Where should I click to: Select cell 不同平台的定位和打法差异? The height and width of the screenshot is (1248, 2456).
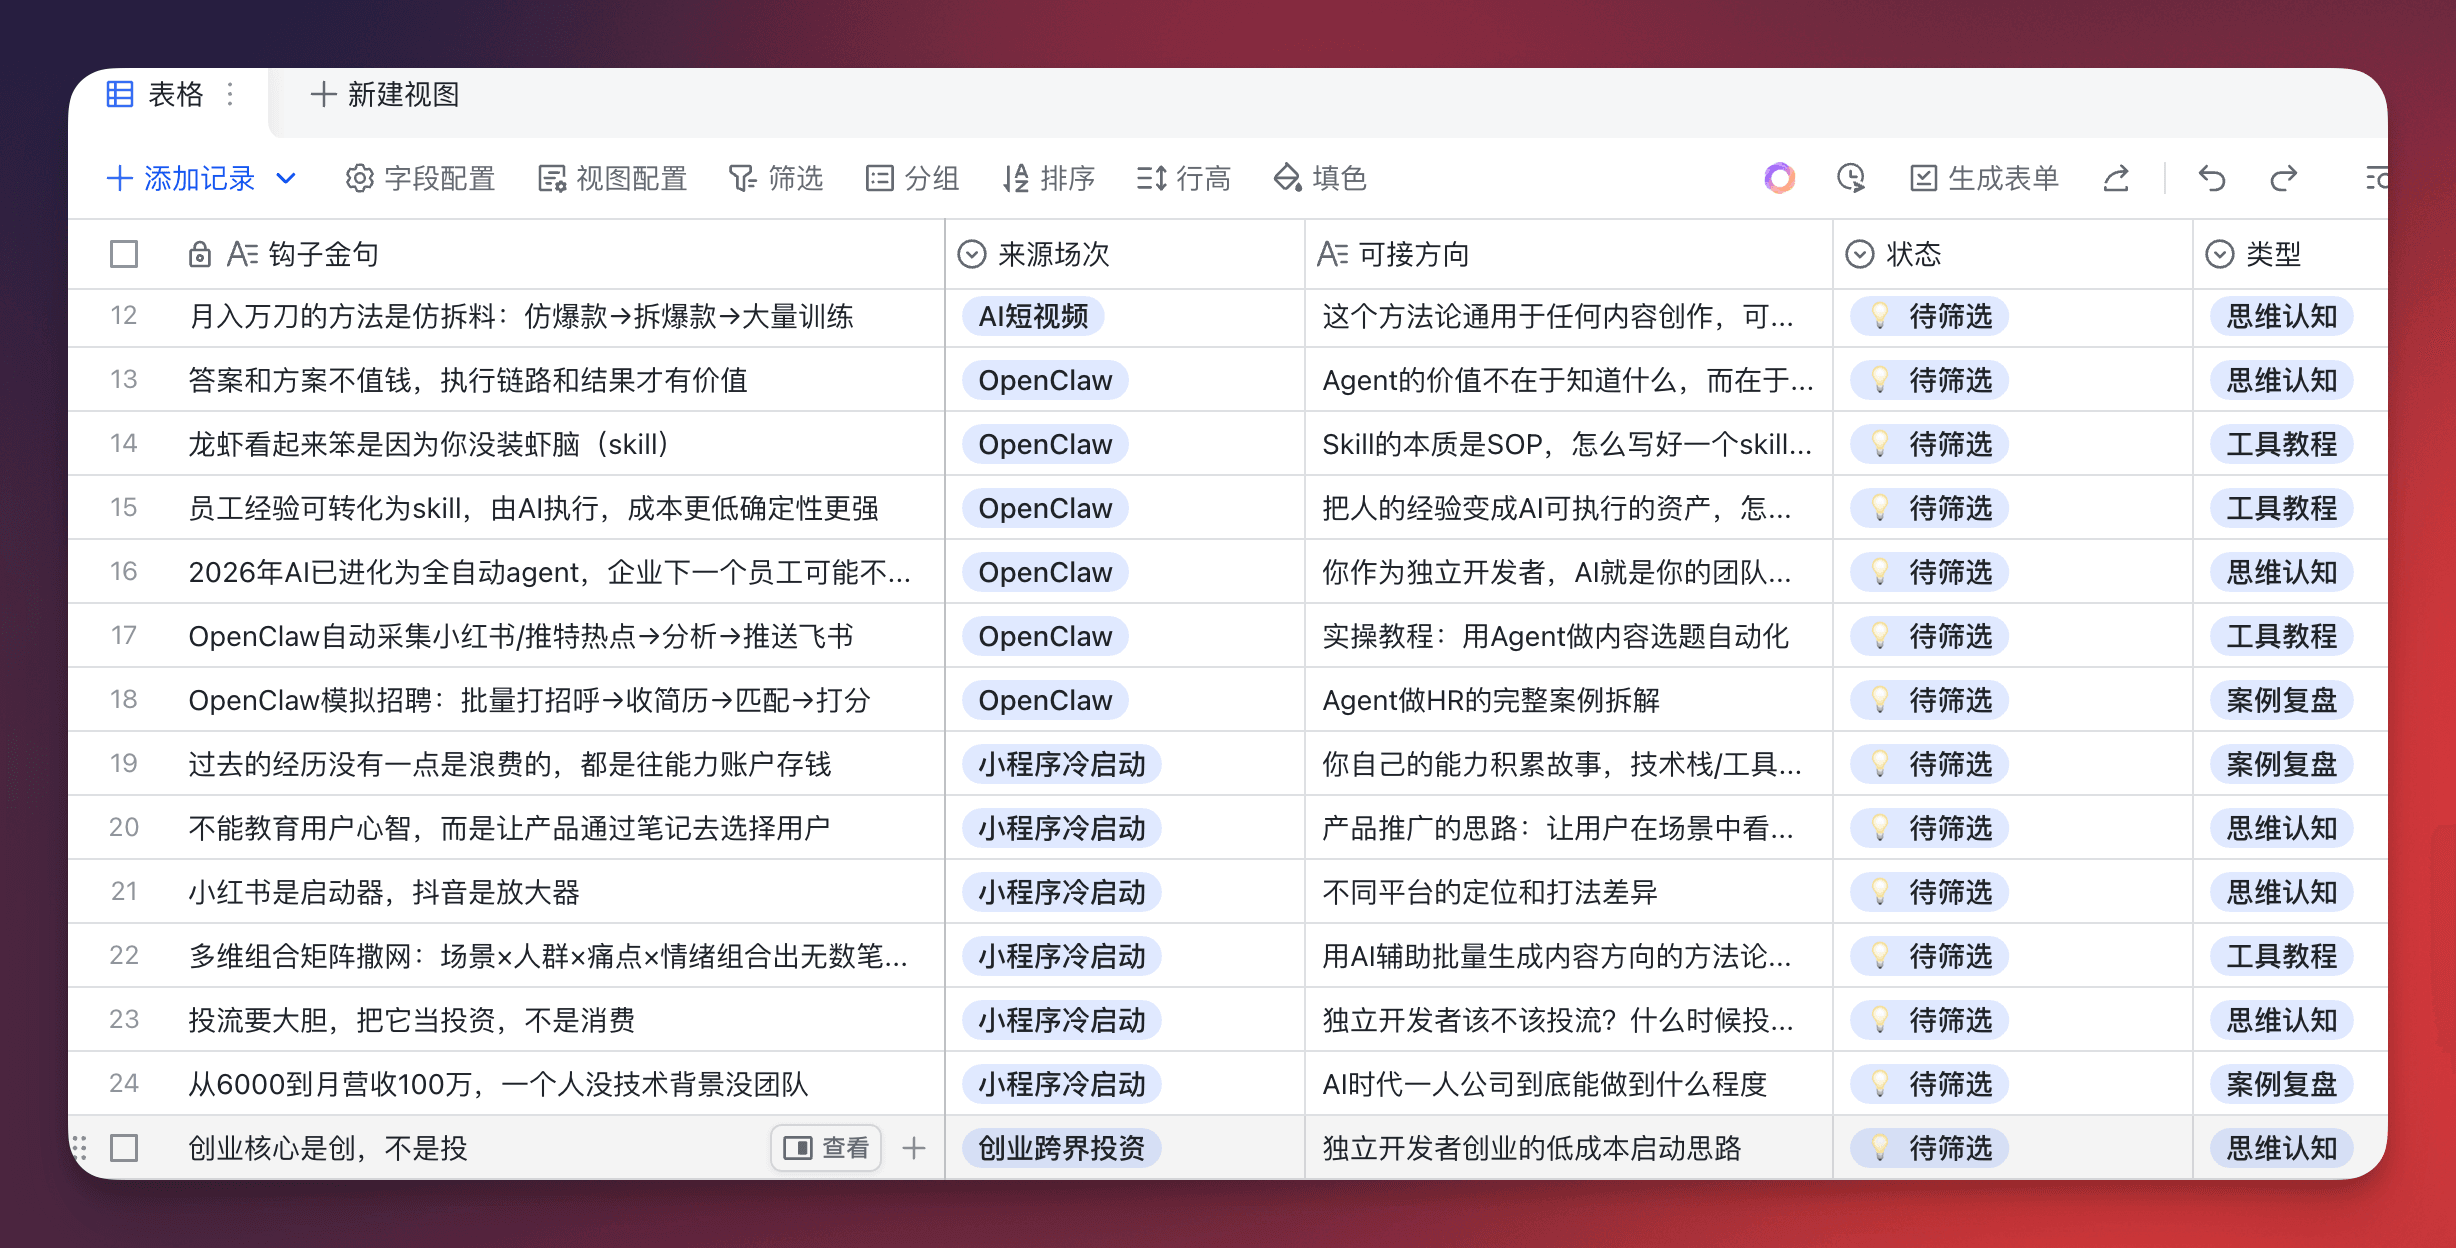pos(1568,892)
